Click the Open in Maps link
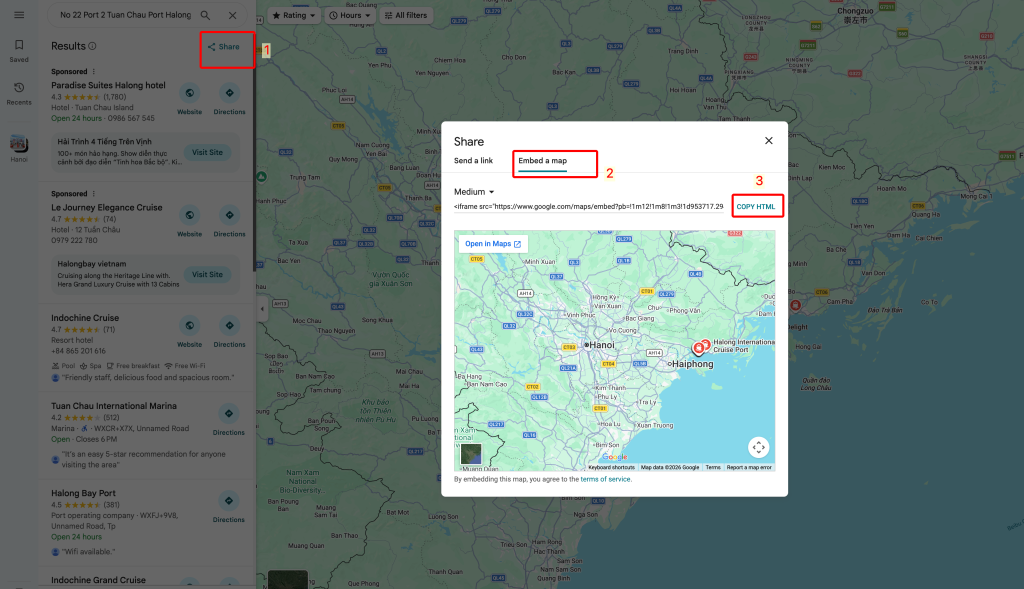This screenshot has height=589, width=1024. tap(493, 244)
